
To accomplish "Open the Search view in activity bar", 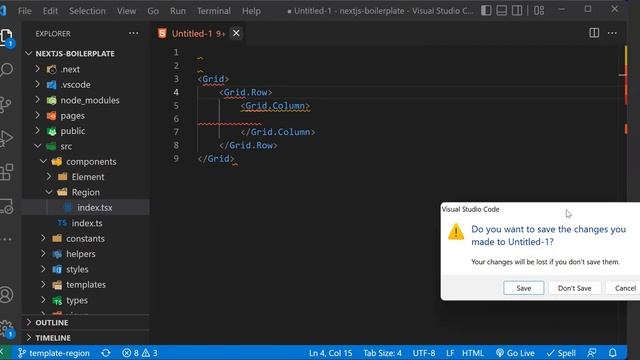I will point(7,70).
